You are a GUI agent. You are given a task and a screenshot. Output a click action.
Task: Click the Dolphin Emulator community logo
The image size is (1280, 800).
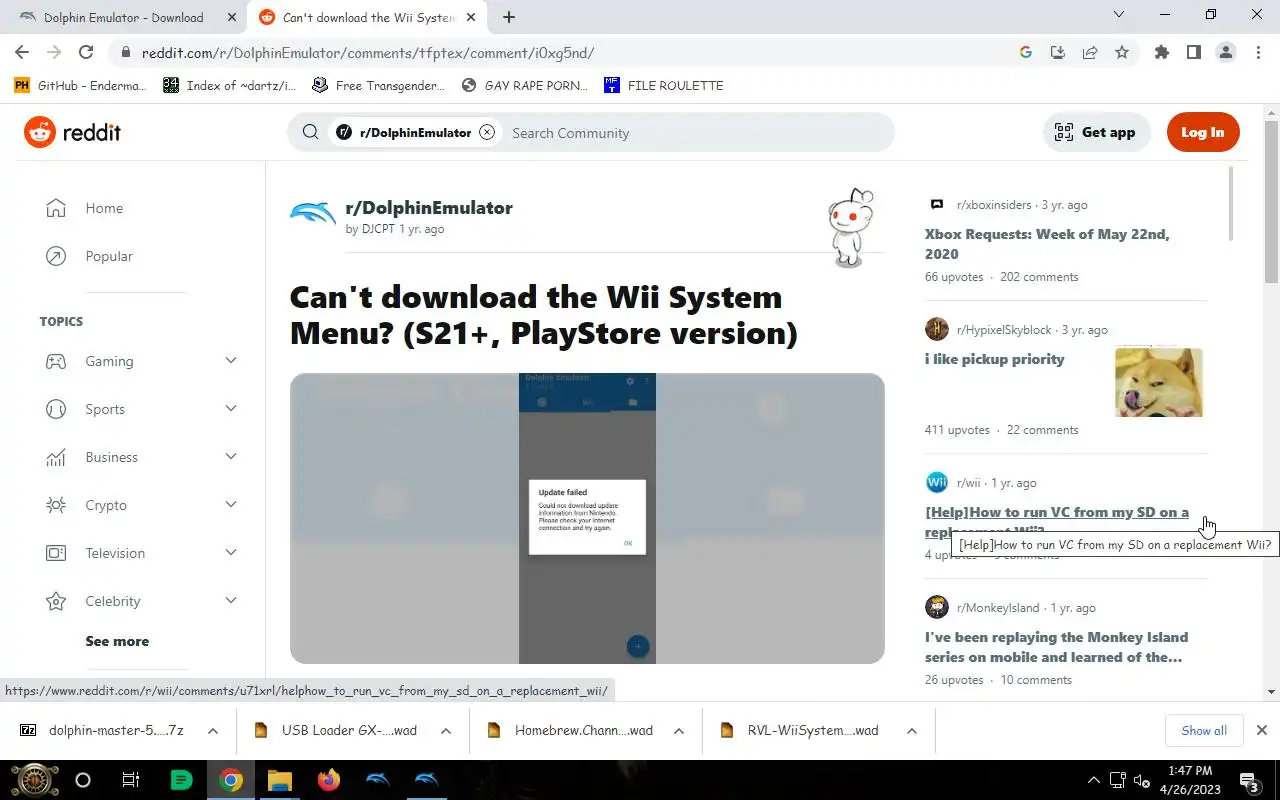click(312, 214)
